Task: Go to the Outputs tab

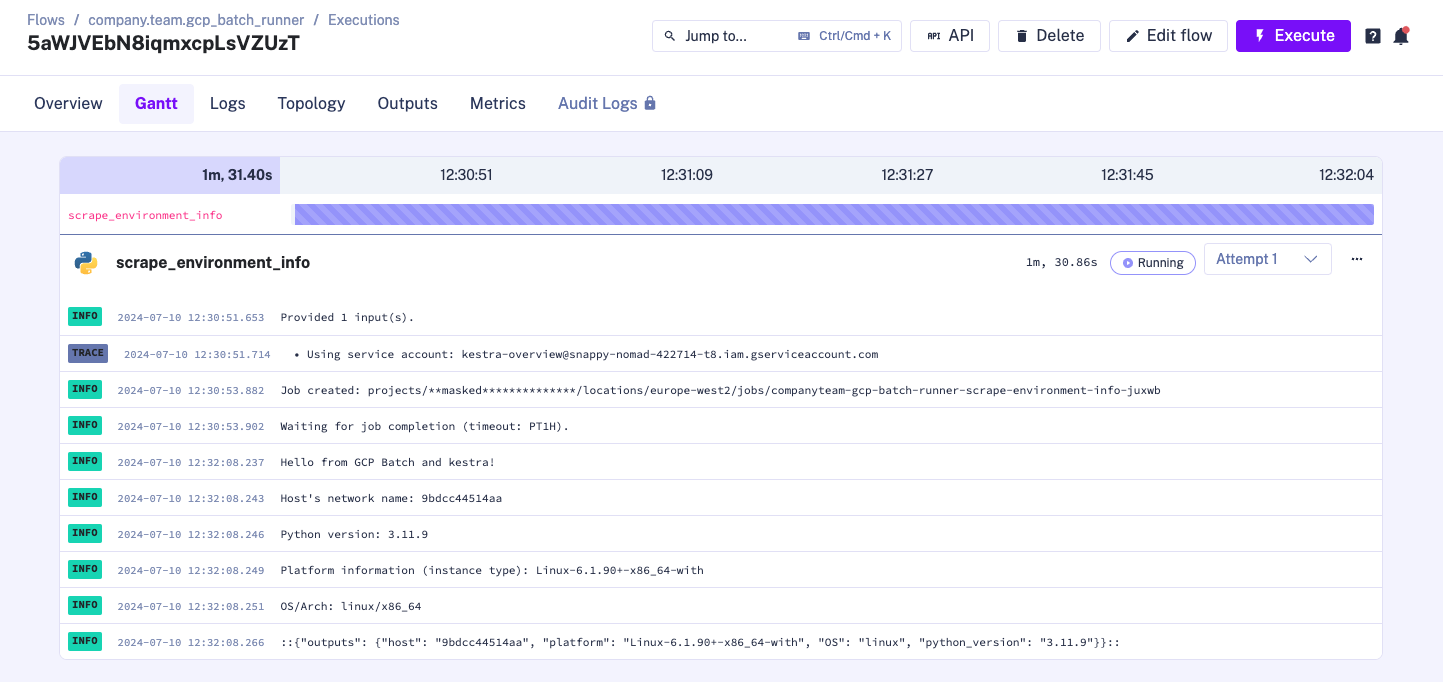Action: click(x=407, y=103)
